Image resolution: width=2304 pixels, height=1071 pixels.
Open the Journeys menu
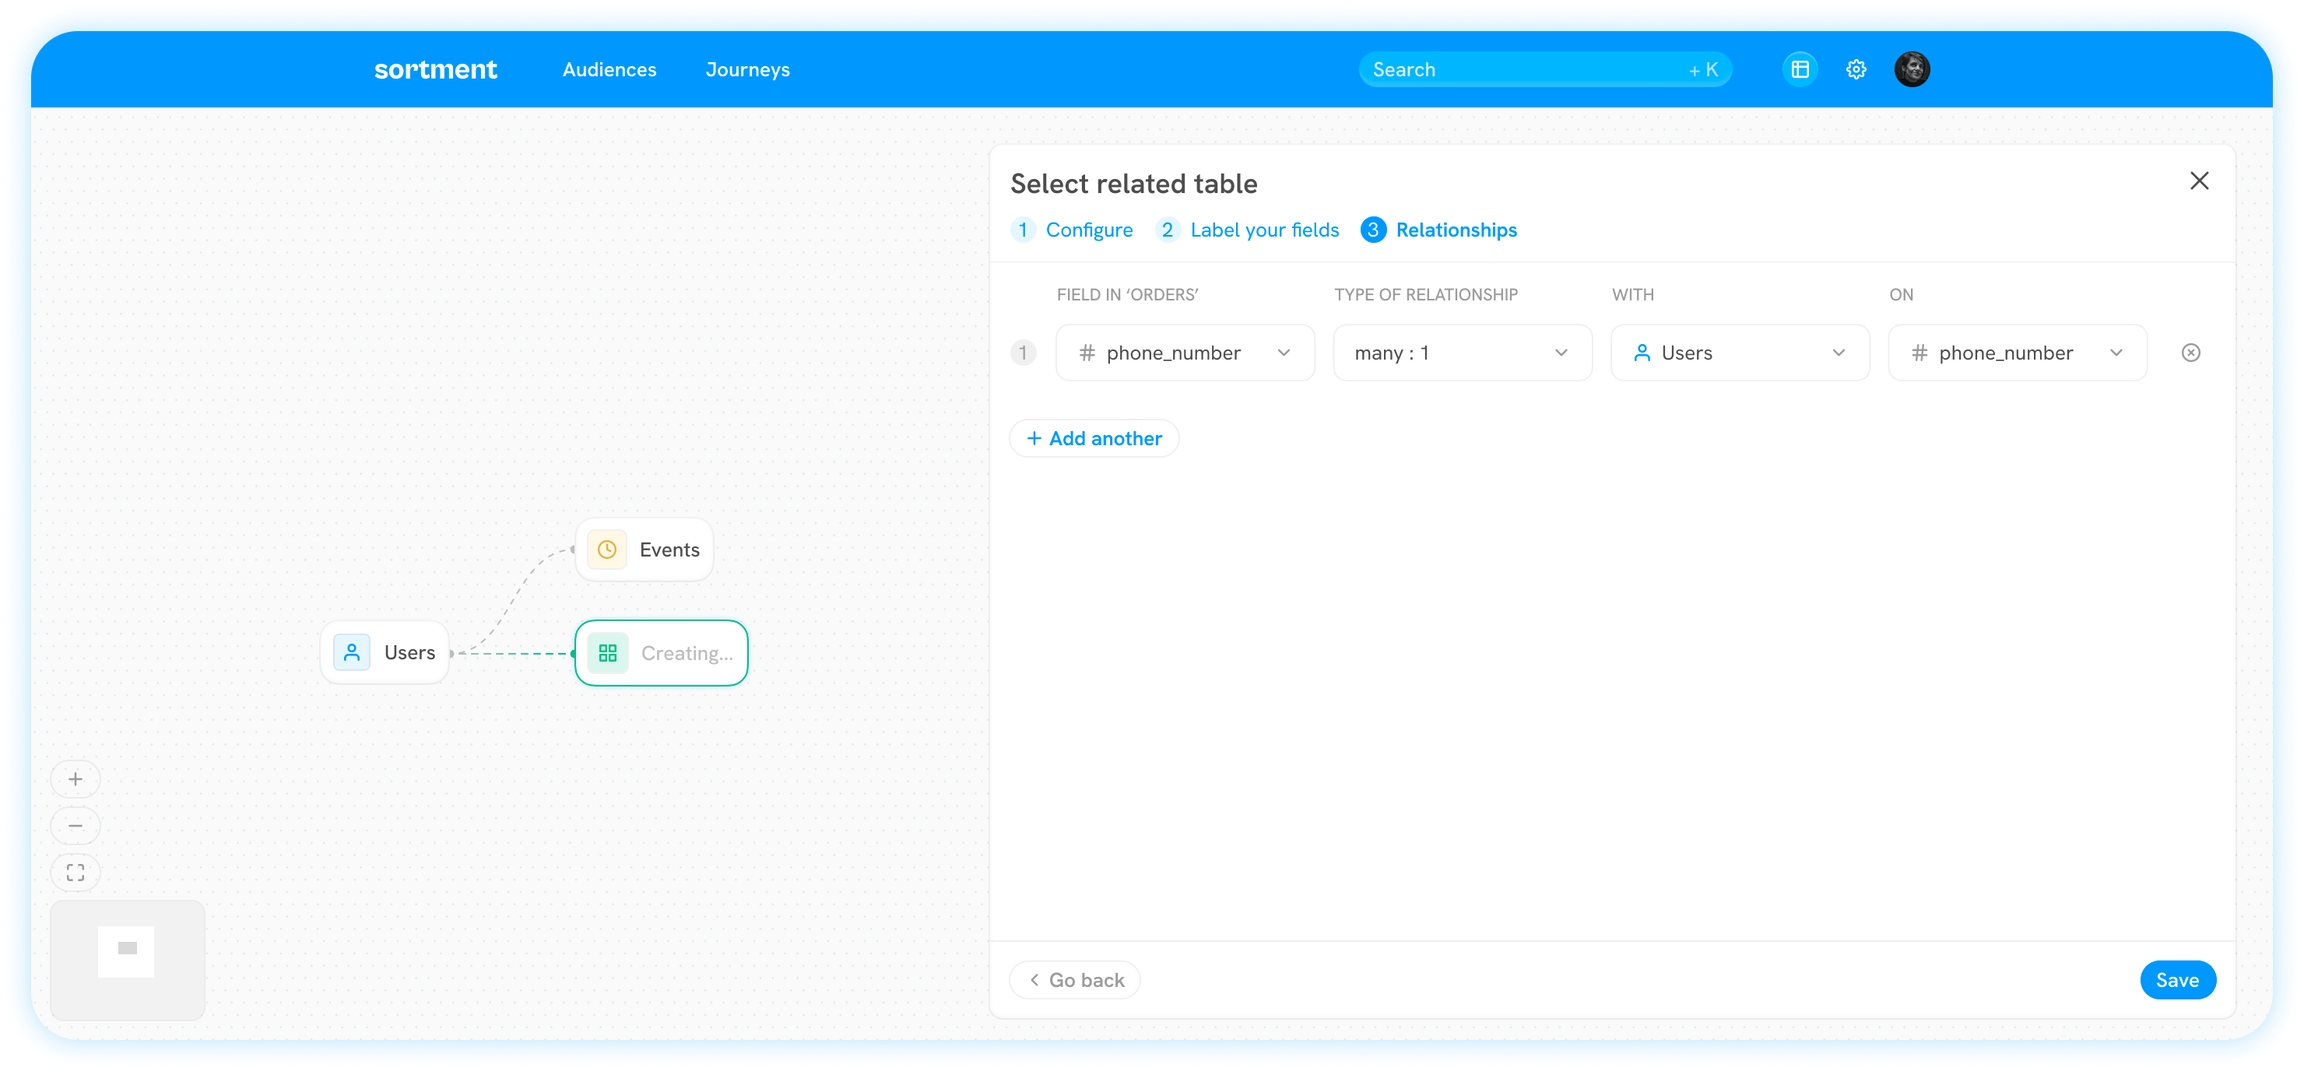point(747,70)
